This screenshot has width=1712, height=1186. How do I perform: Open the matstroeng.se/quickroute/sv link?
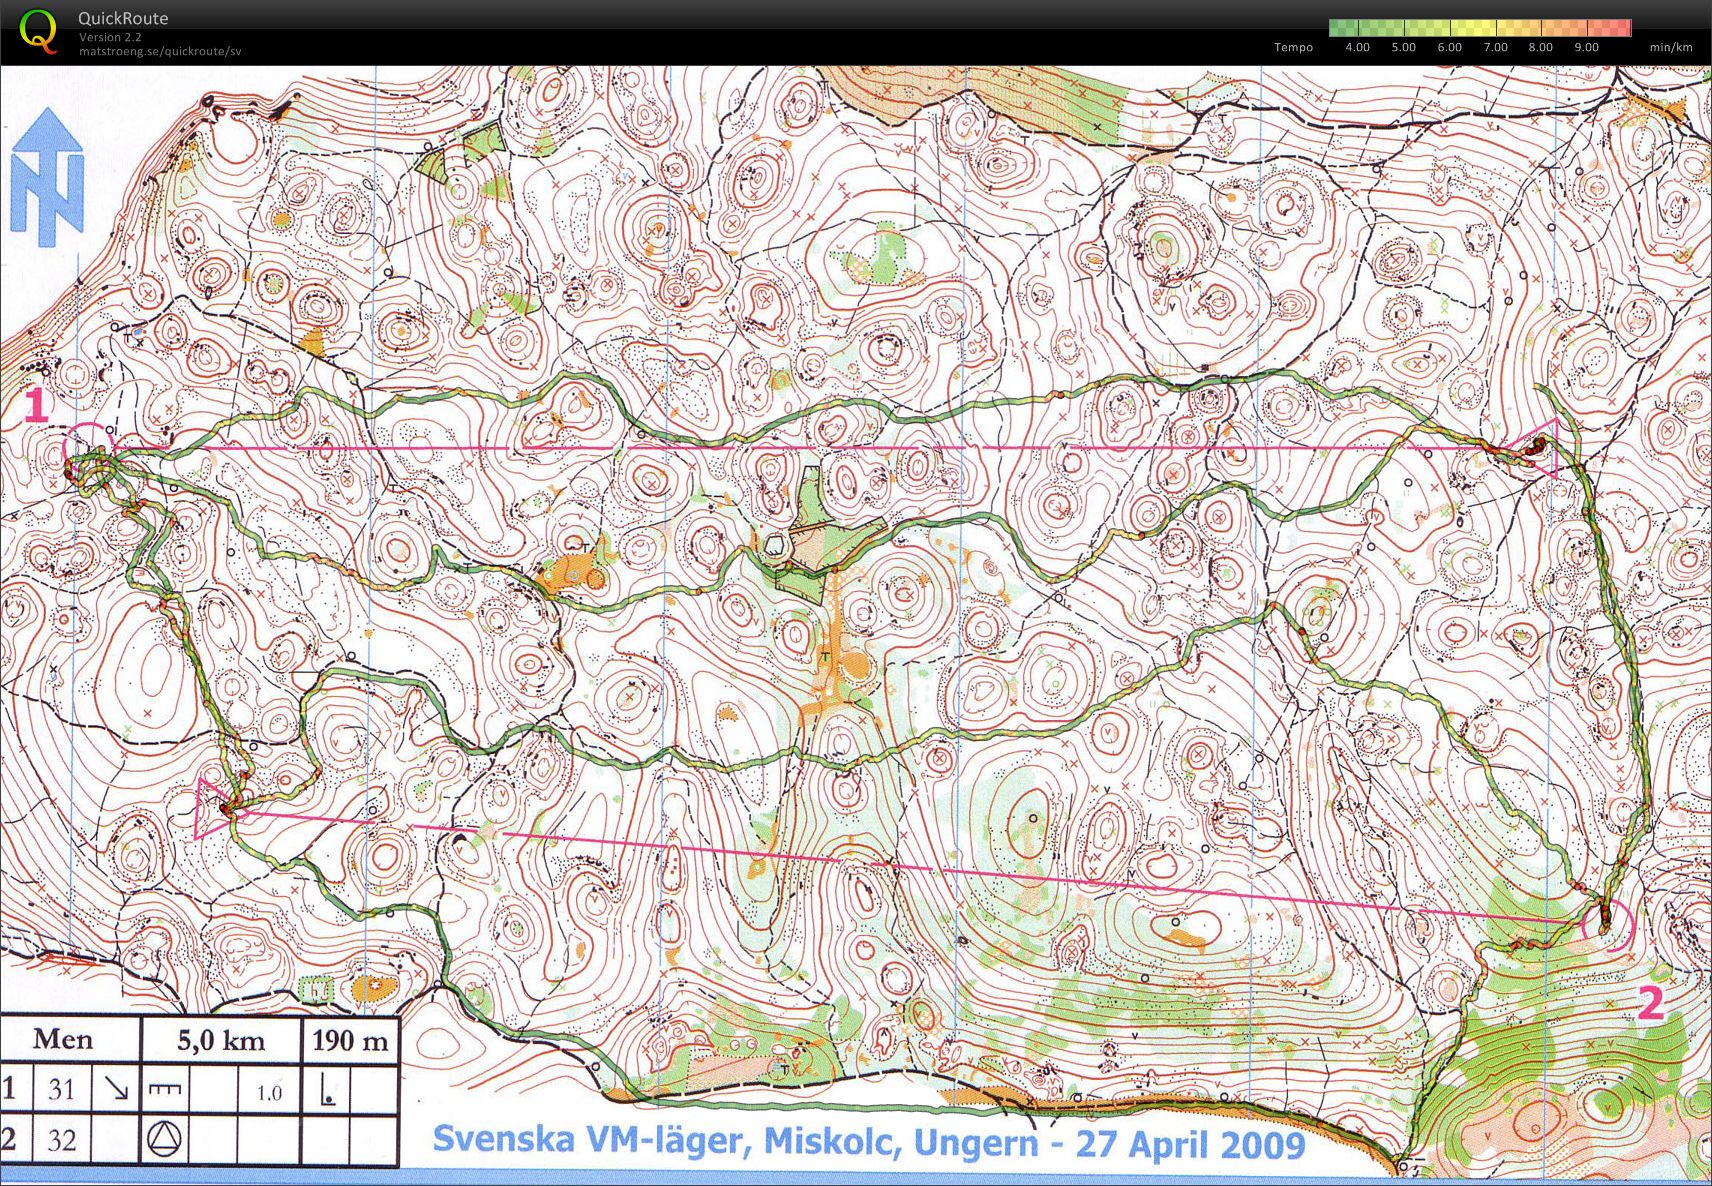(160, 51)
